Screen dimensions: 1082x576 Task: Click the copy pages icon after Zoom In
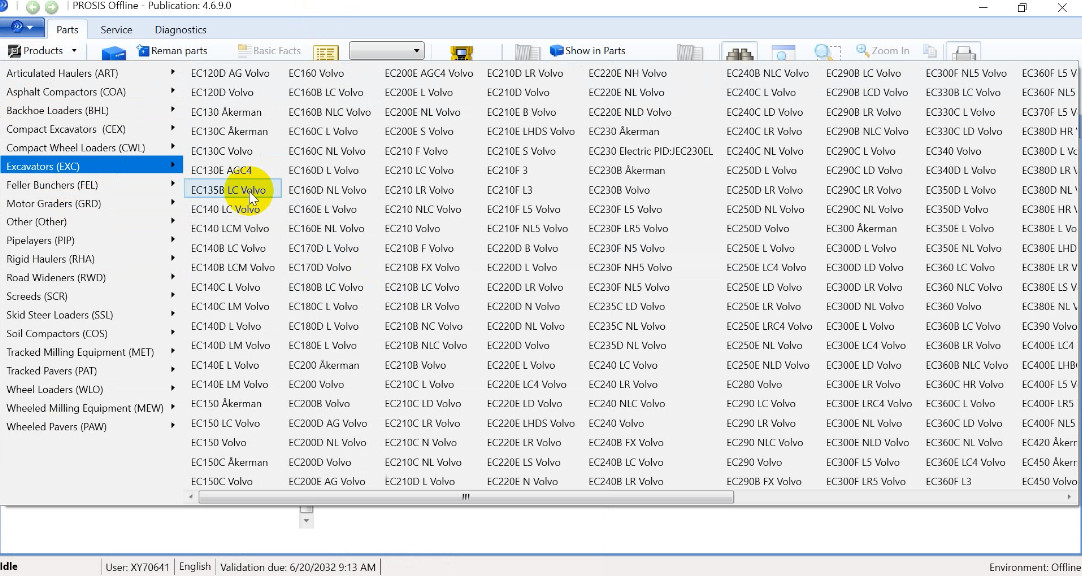coord(929,52)
